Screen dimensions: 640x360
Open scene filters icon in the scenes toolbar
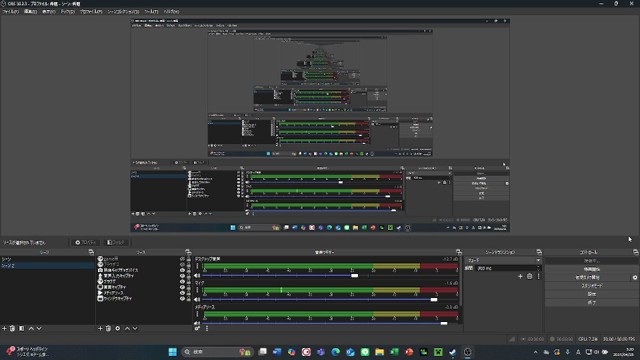click(22, 328)
